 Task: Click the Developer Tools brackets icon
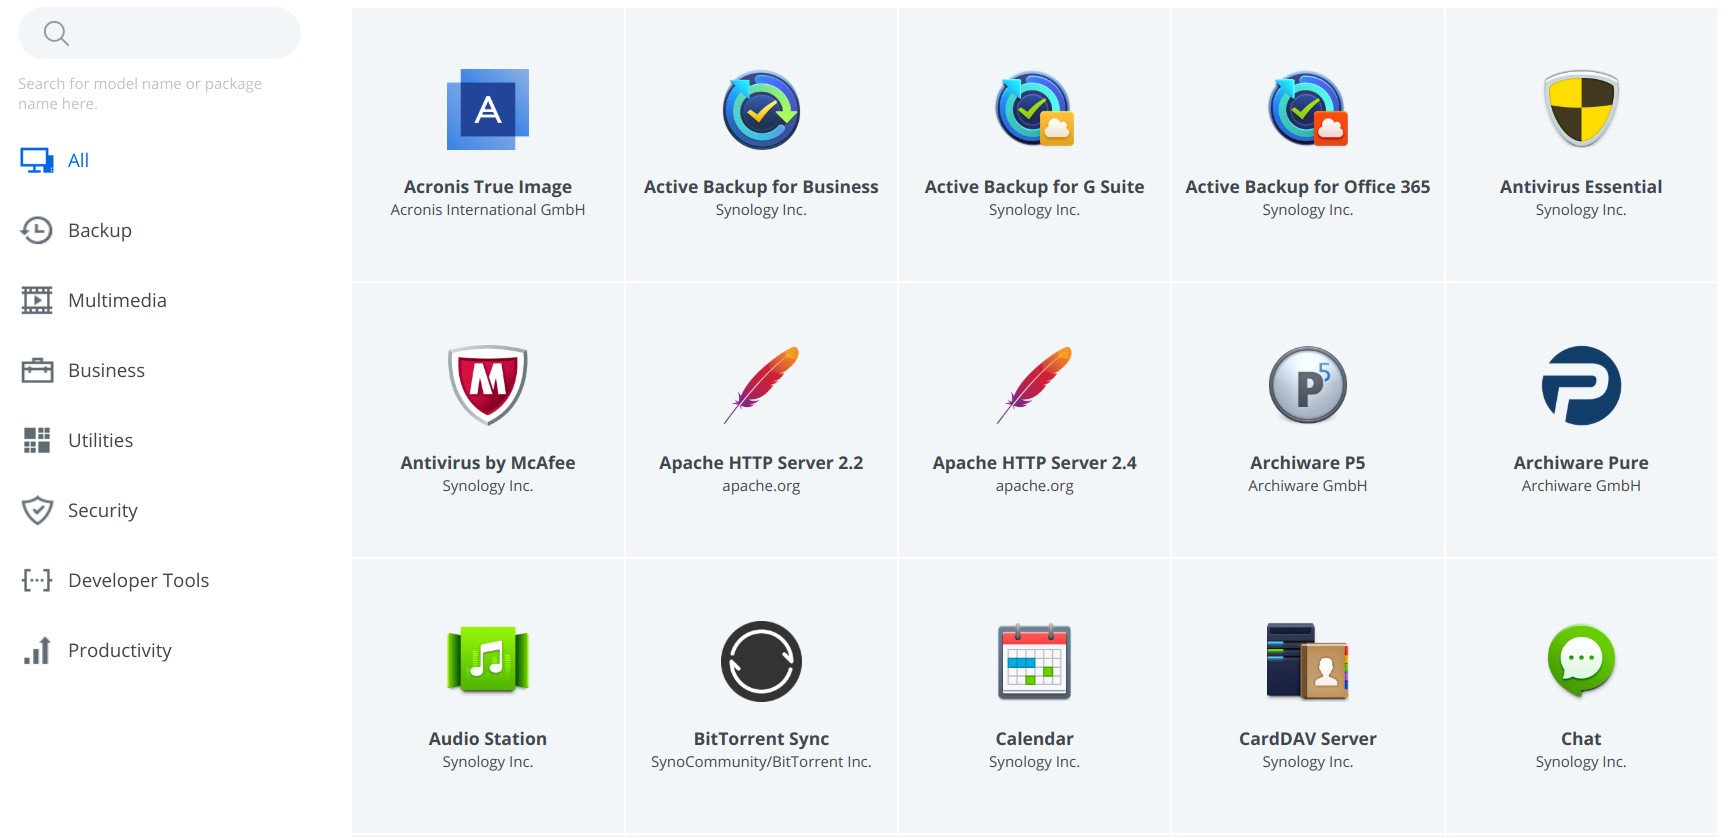click(x=37, y=580)
